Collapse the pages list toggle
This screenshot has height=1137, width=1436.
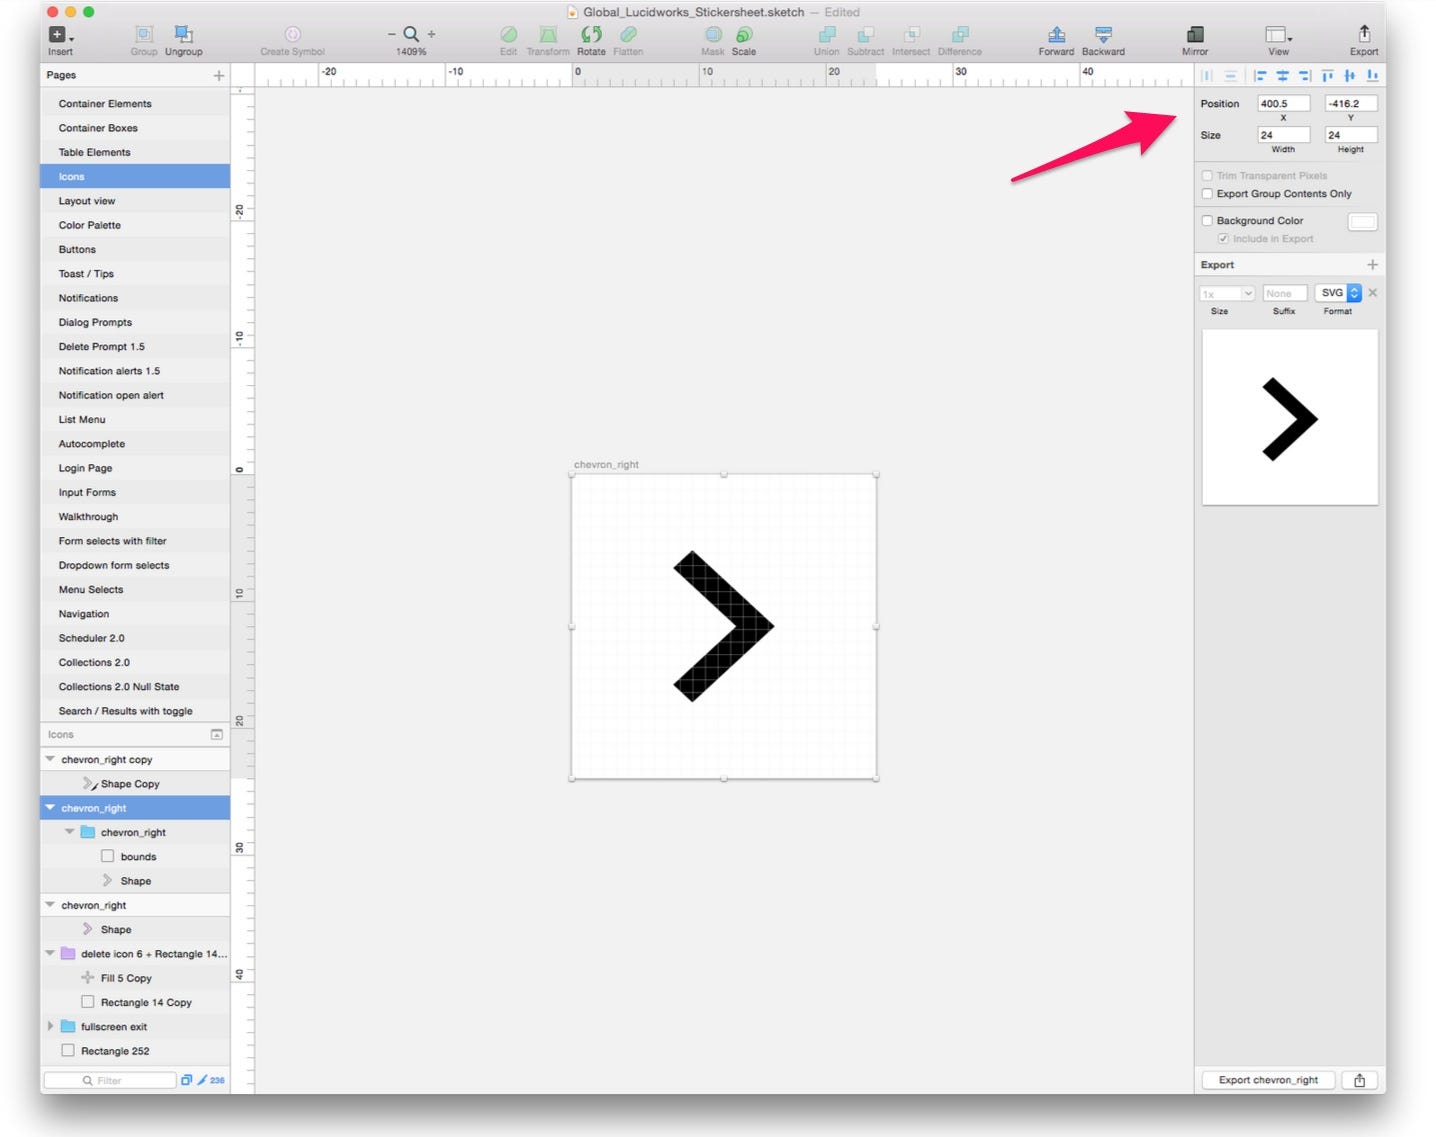coord(217,735)
